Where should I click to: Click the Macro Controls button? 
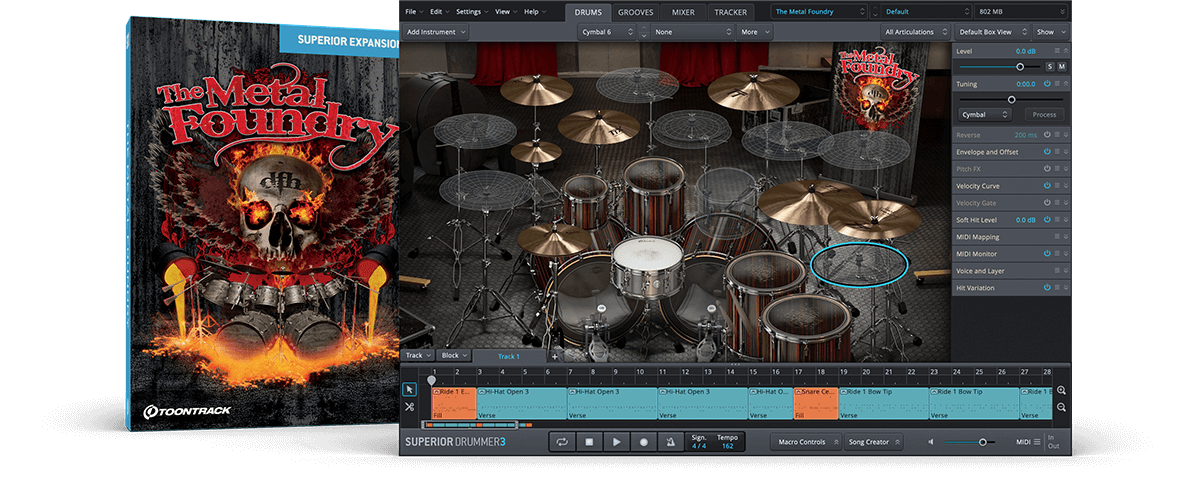801,441
